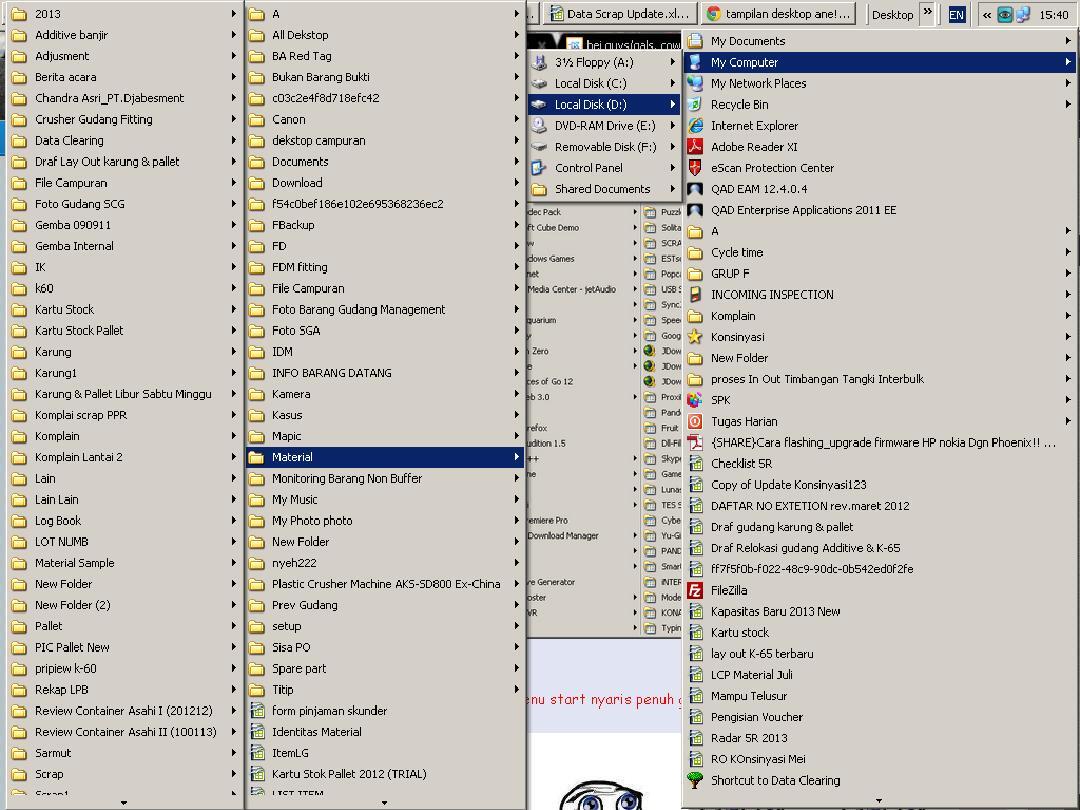Open eScan Protection Center icon
The width and height of the screenshot is (1080, 810).
[695, 167]
